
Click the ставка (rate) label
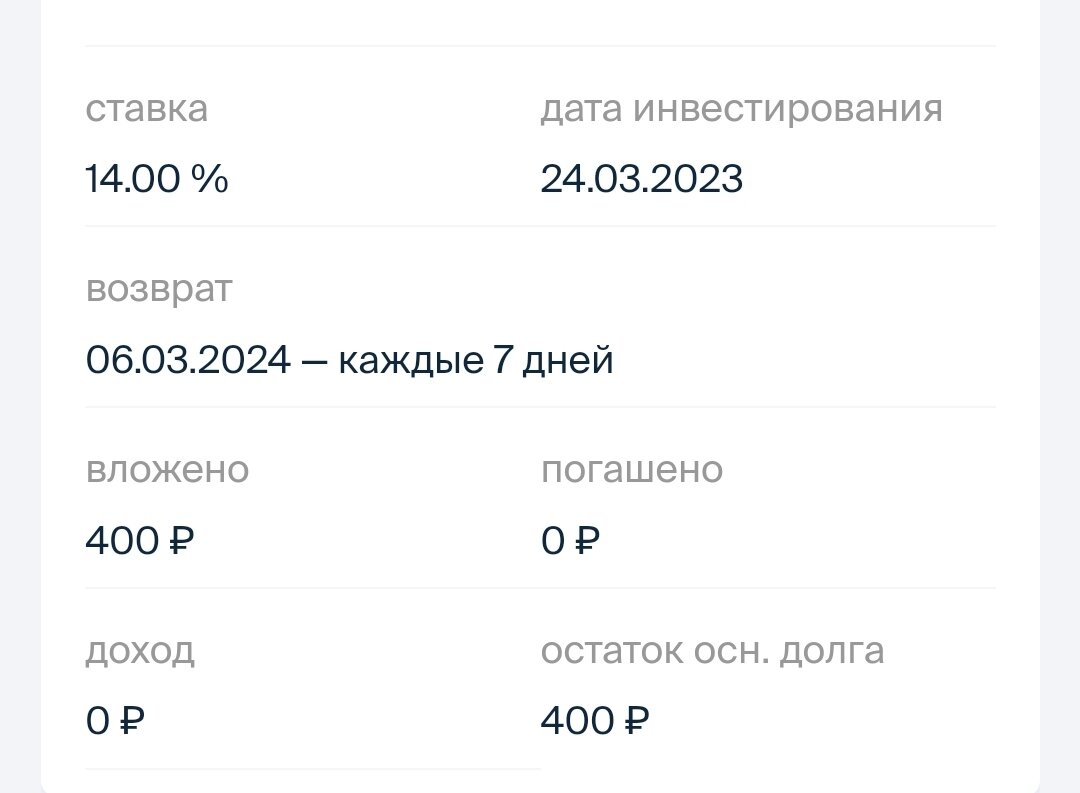click(146, 109)
